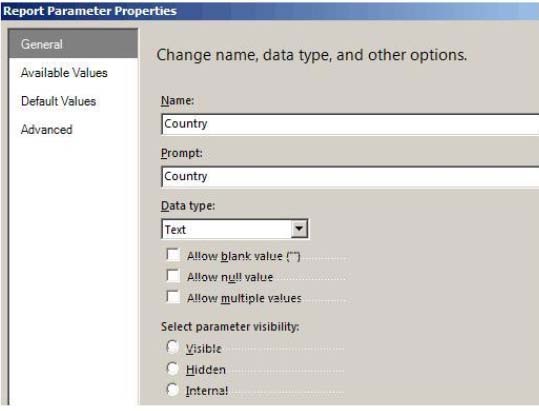Click the Data type: label
The height and width of the screenshot is (411, 539).
click(188, 206)
